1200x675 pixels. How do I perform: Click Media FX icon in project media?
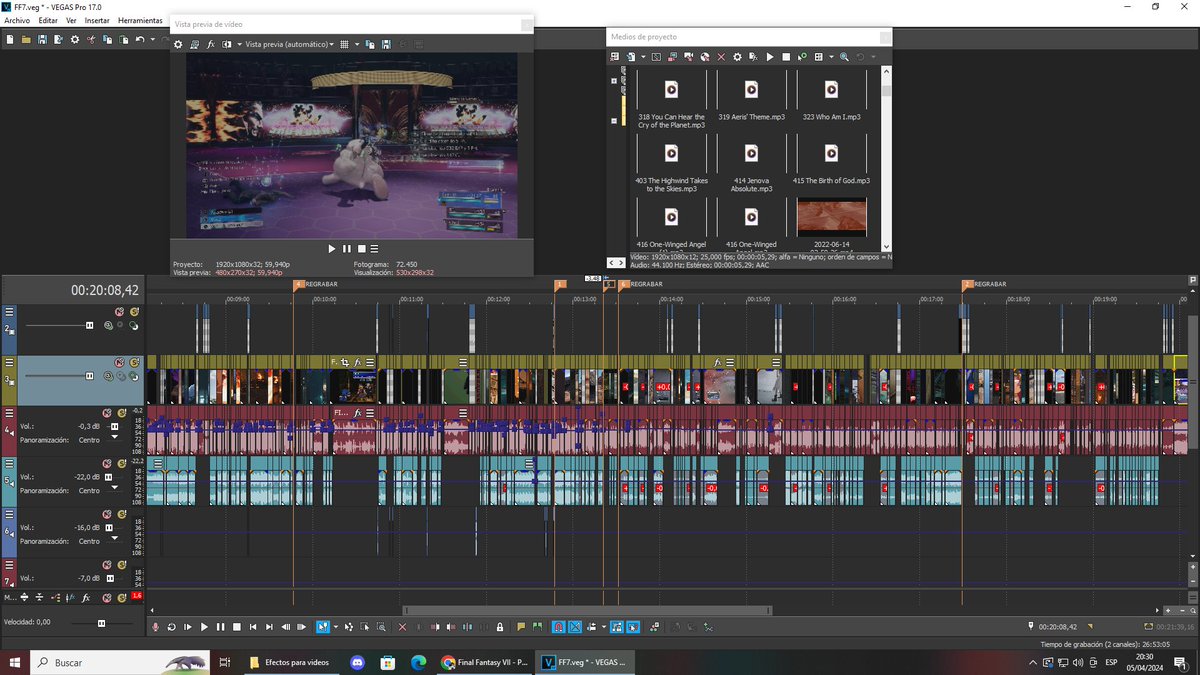(753, 57)
